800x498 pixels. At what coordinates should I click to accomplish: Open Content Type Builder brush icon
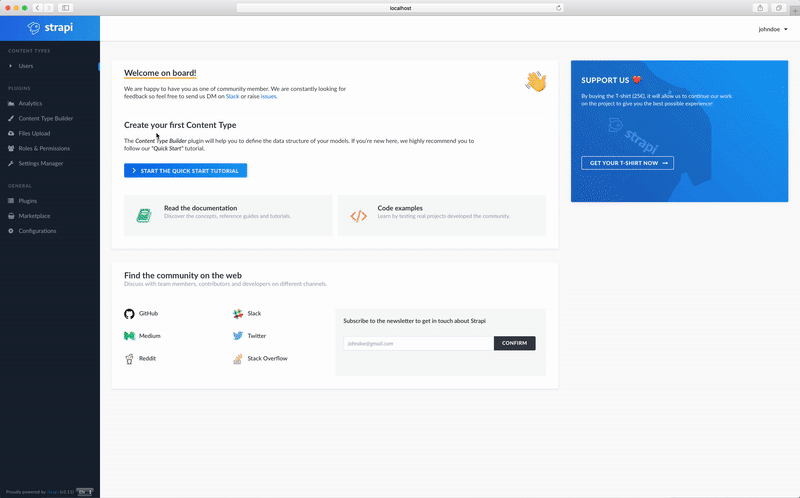coord(11,118)
